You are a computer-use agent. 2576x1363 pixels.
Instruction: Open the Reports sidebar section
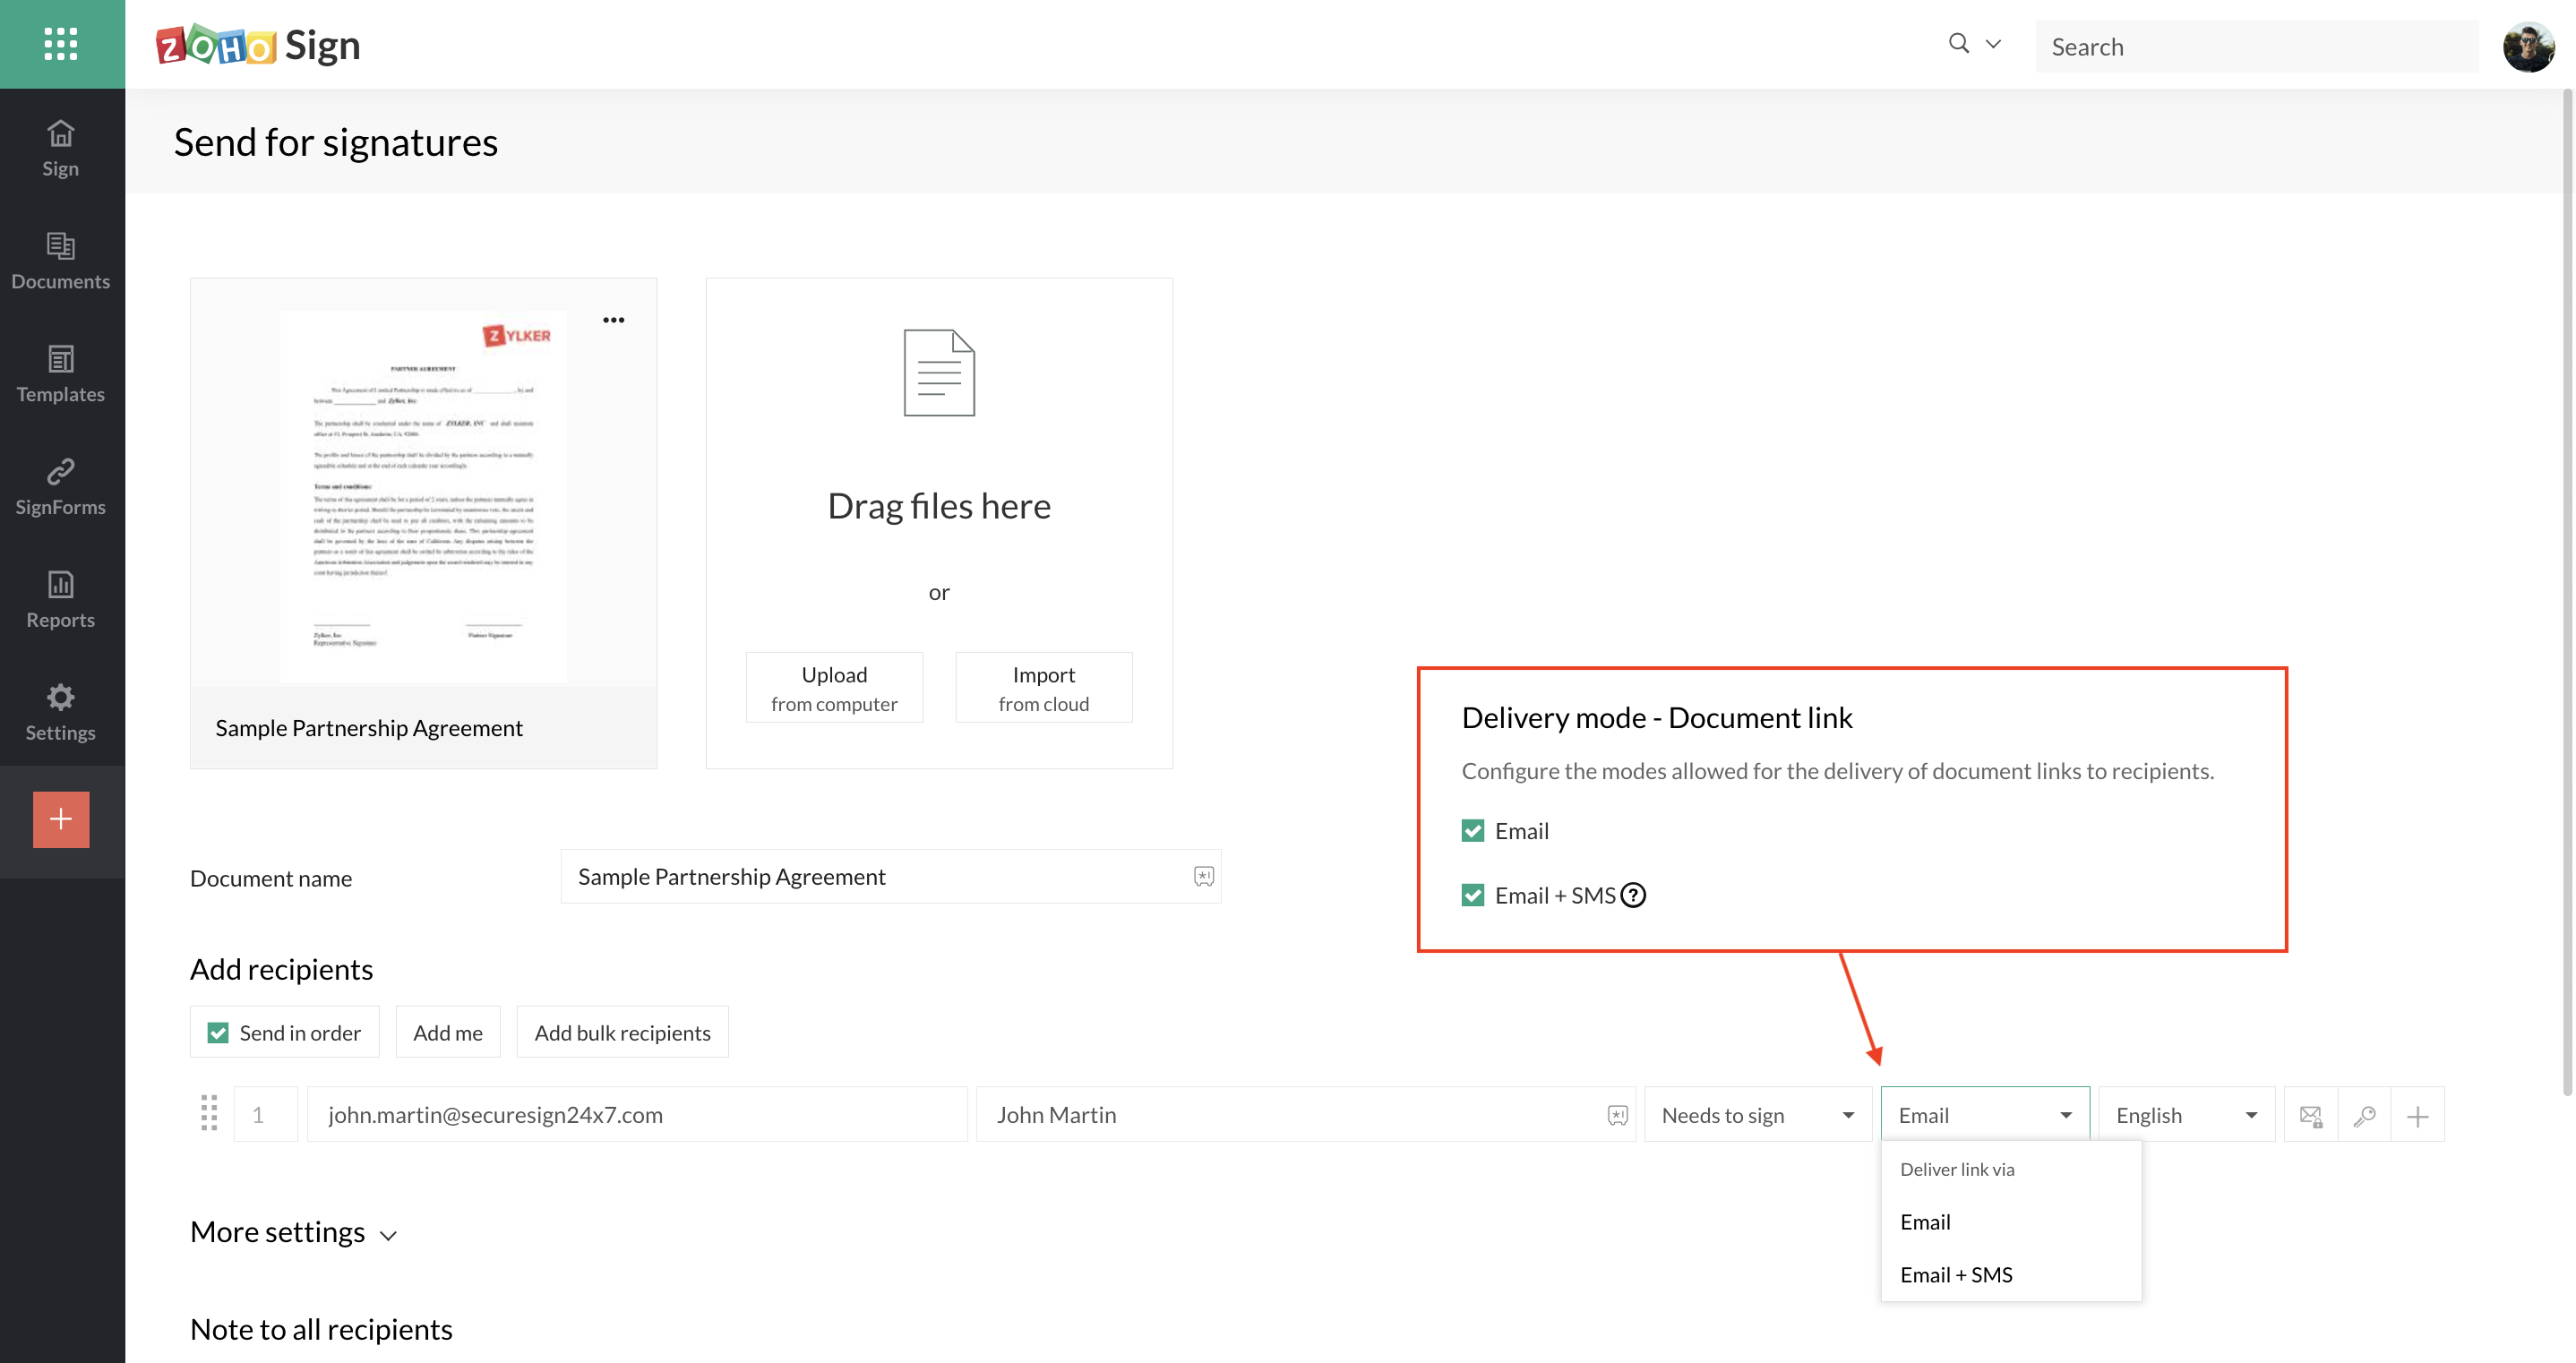point(61,600)
